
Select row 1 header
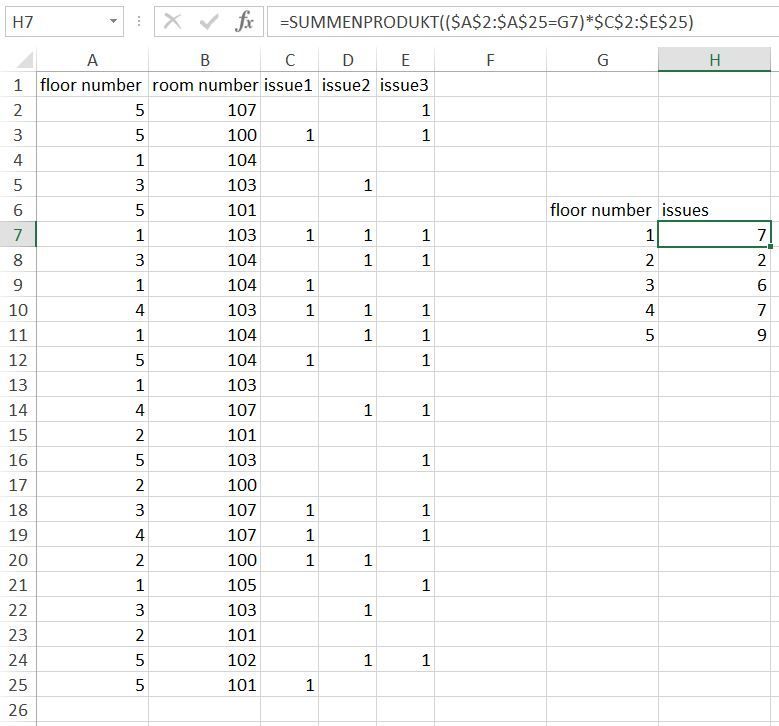[18, 85]
